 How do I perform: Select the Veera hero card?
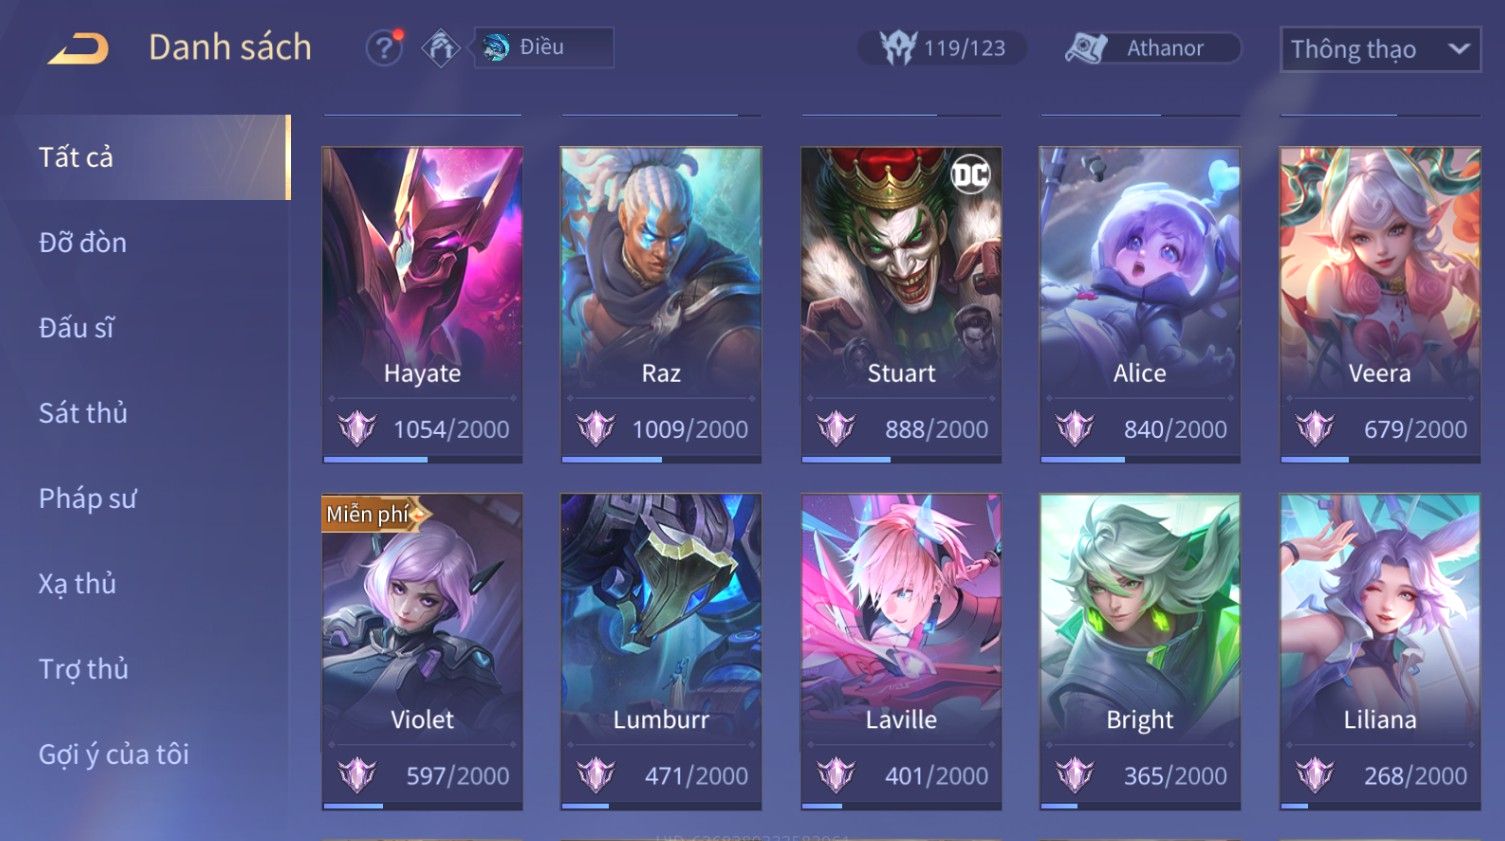pos(1380,305)
